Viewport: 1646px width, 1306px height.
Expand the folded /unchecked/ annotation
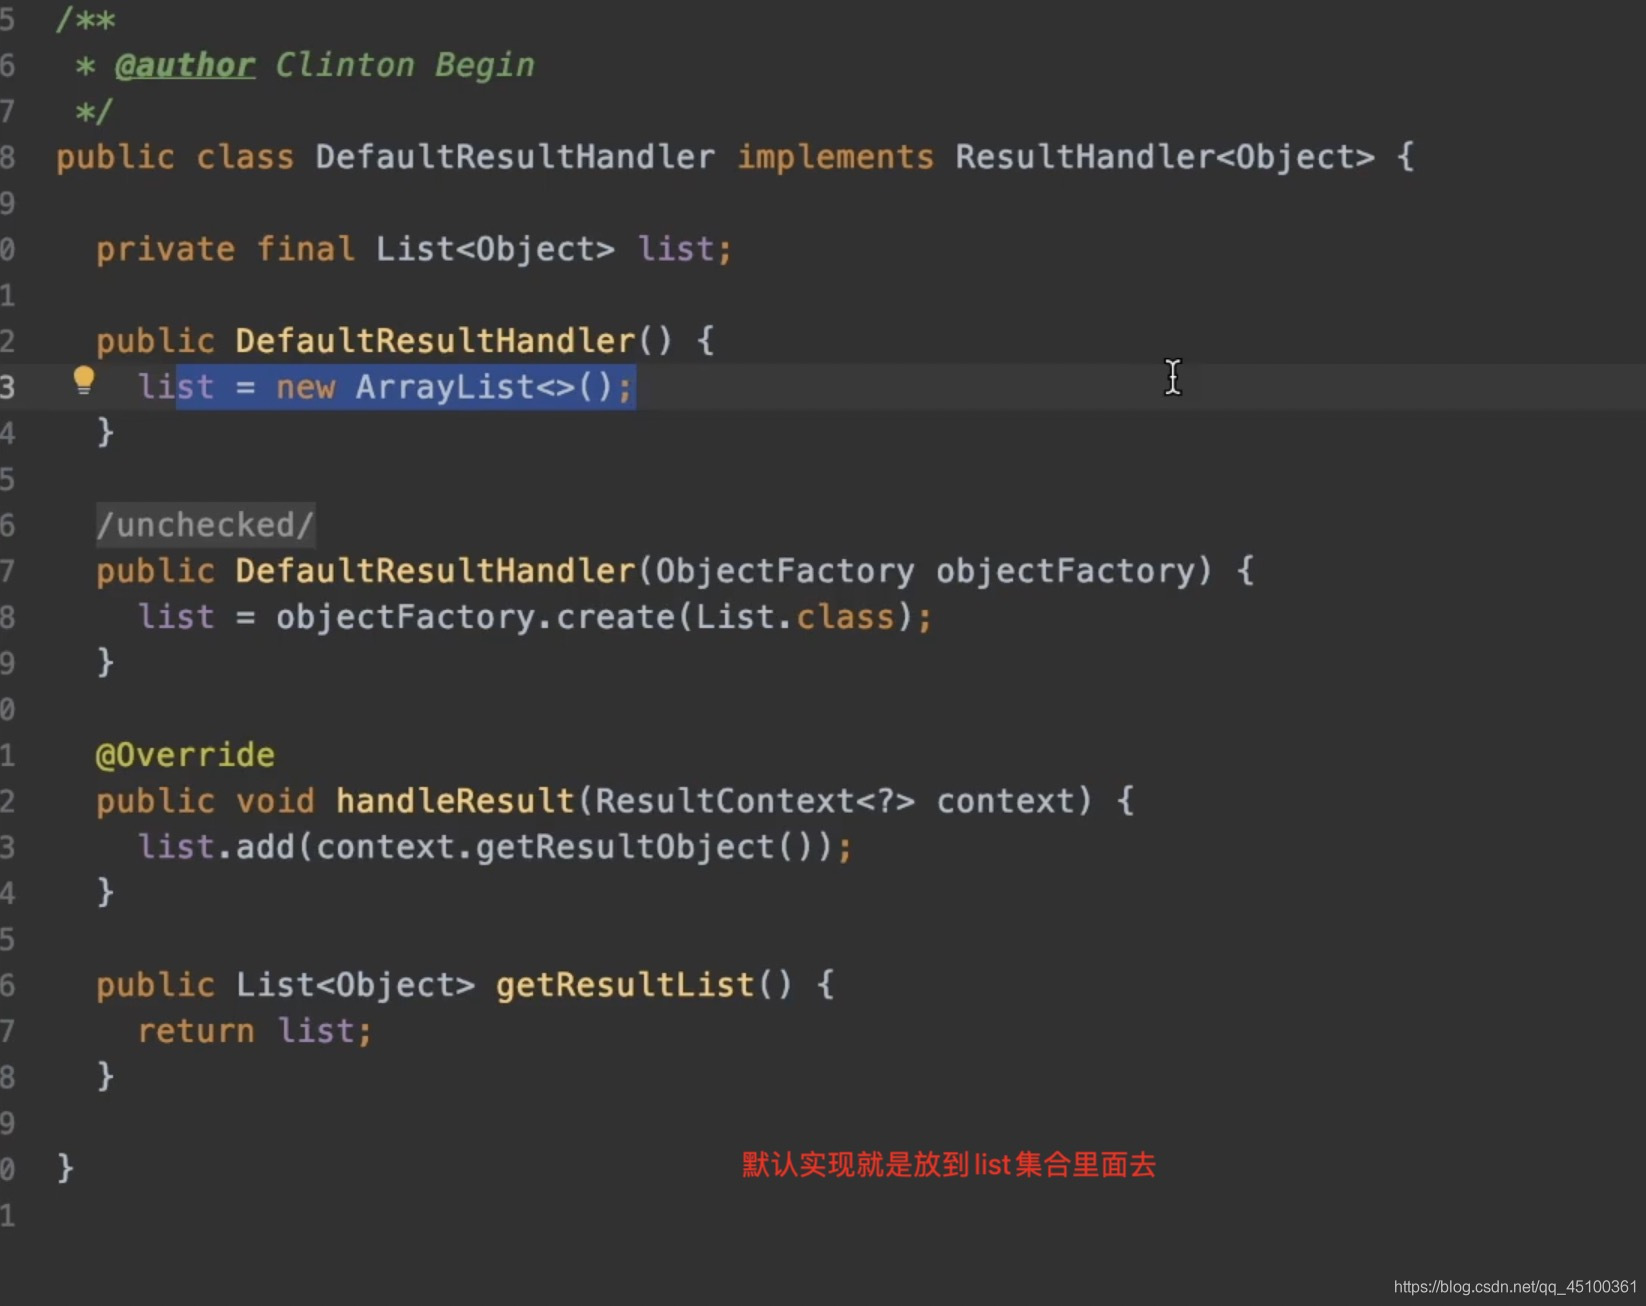coord(205,525)
